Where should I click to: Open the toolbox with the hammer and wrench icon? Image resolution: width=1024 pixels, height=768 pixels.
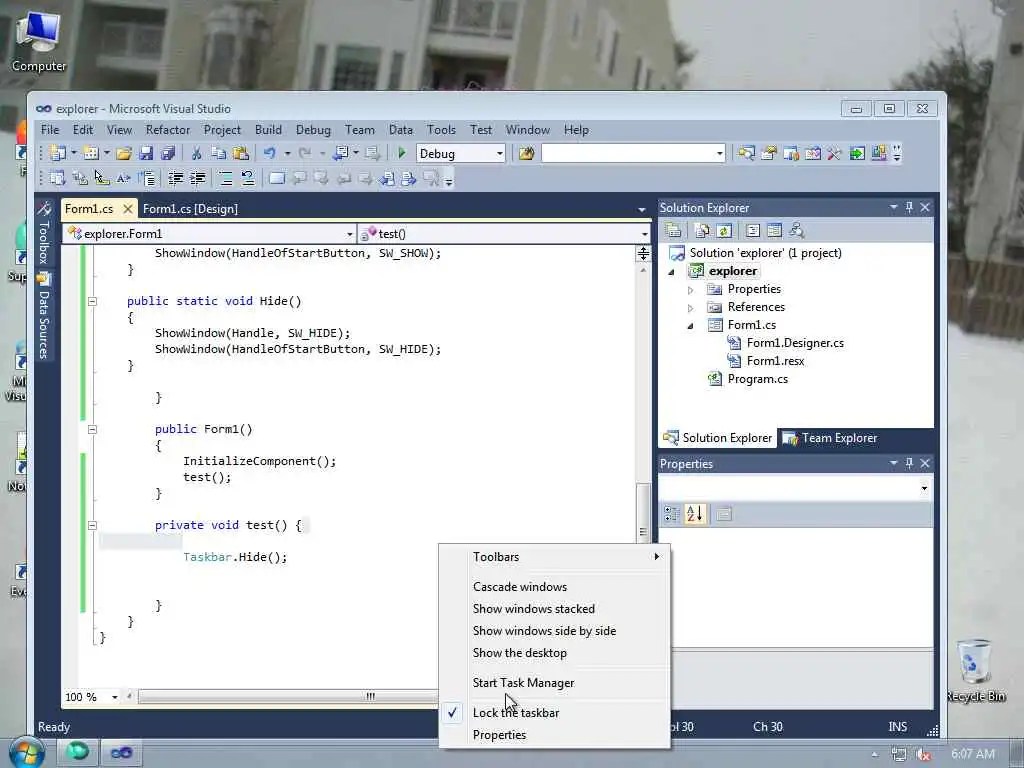834,153
